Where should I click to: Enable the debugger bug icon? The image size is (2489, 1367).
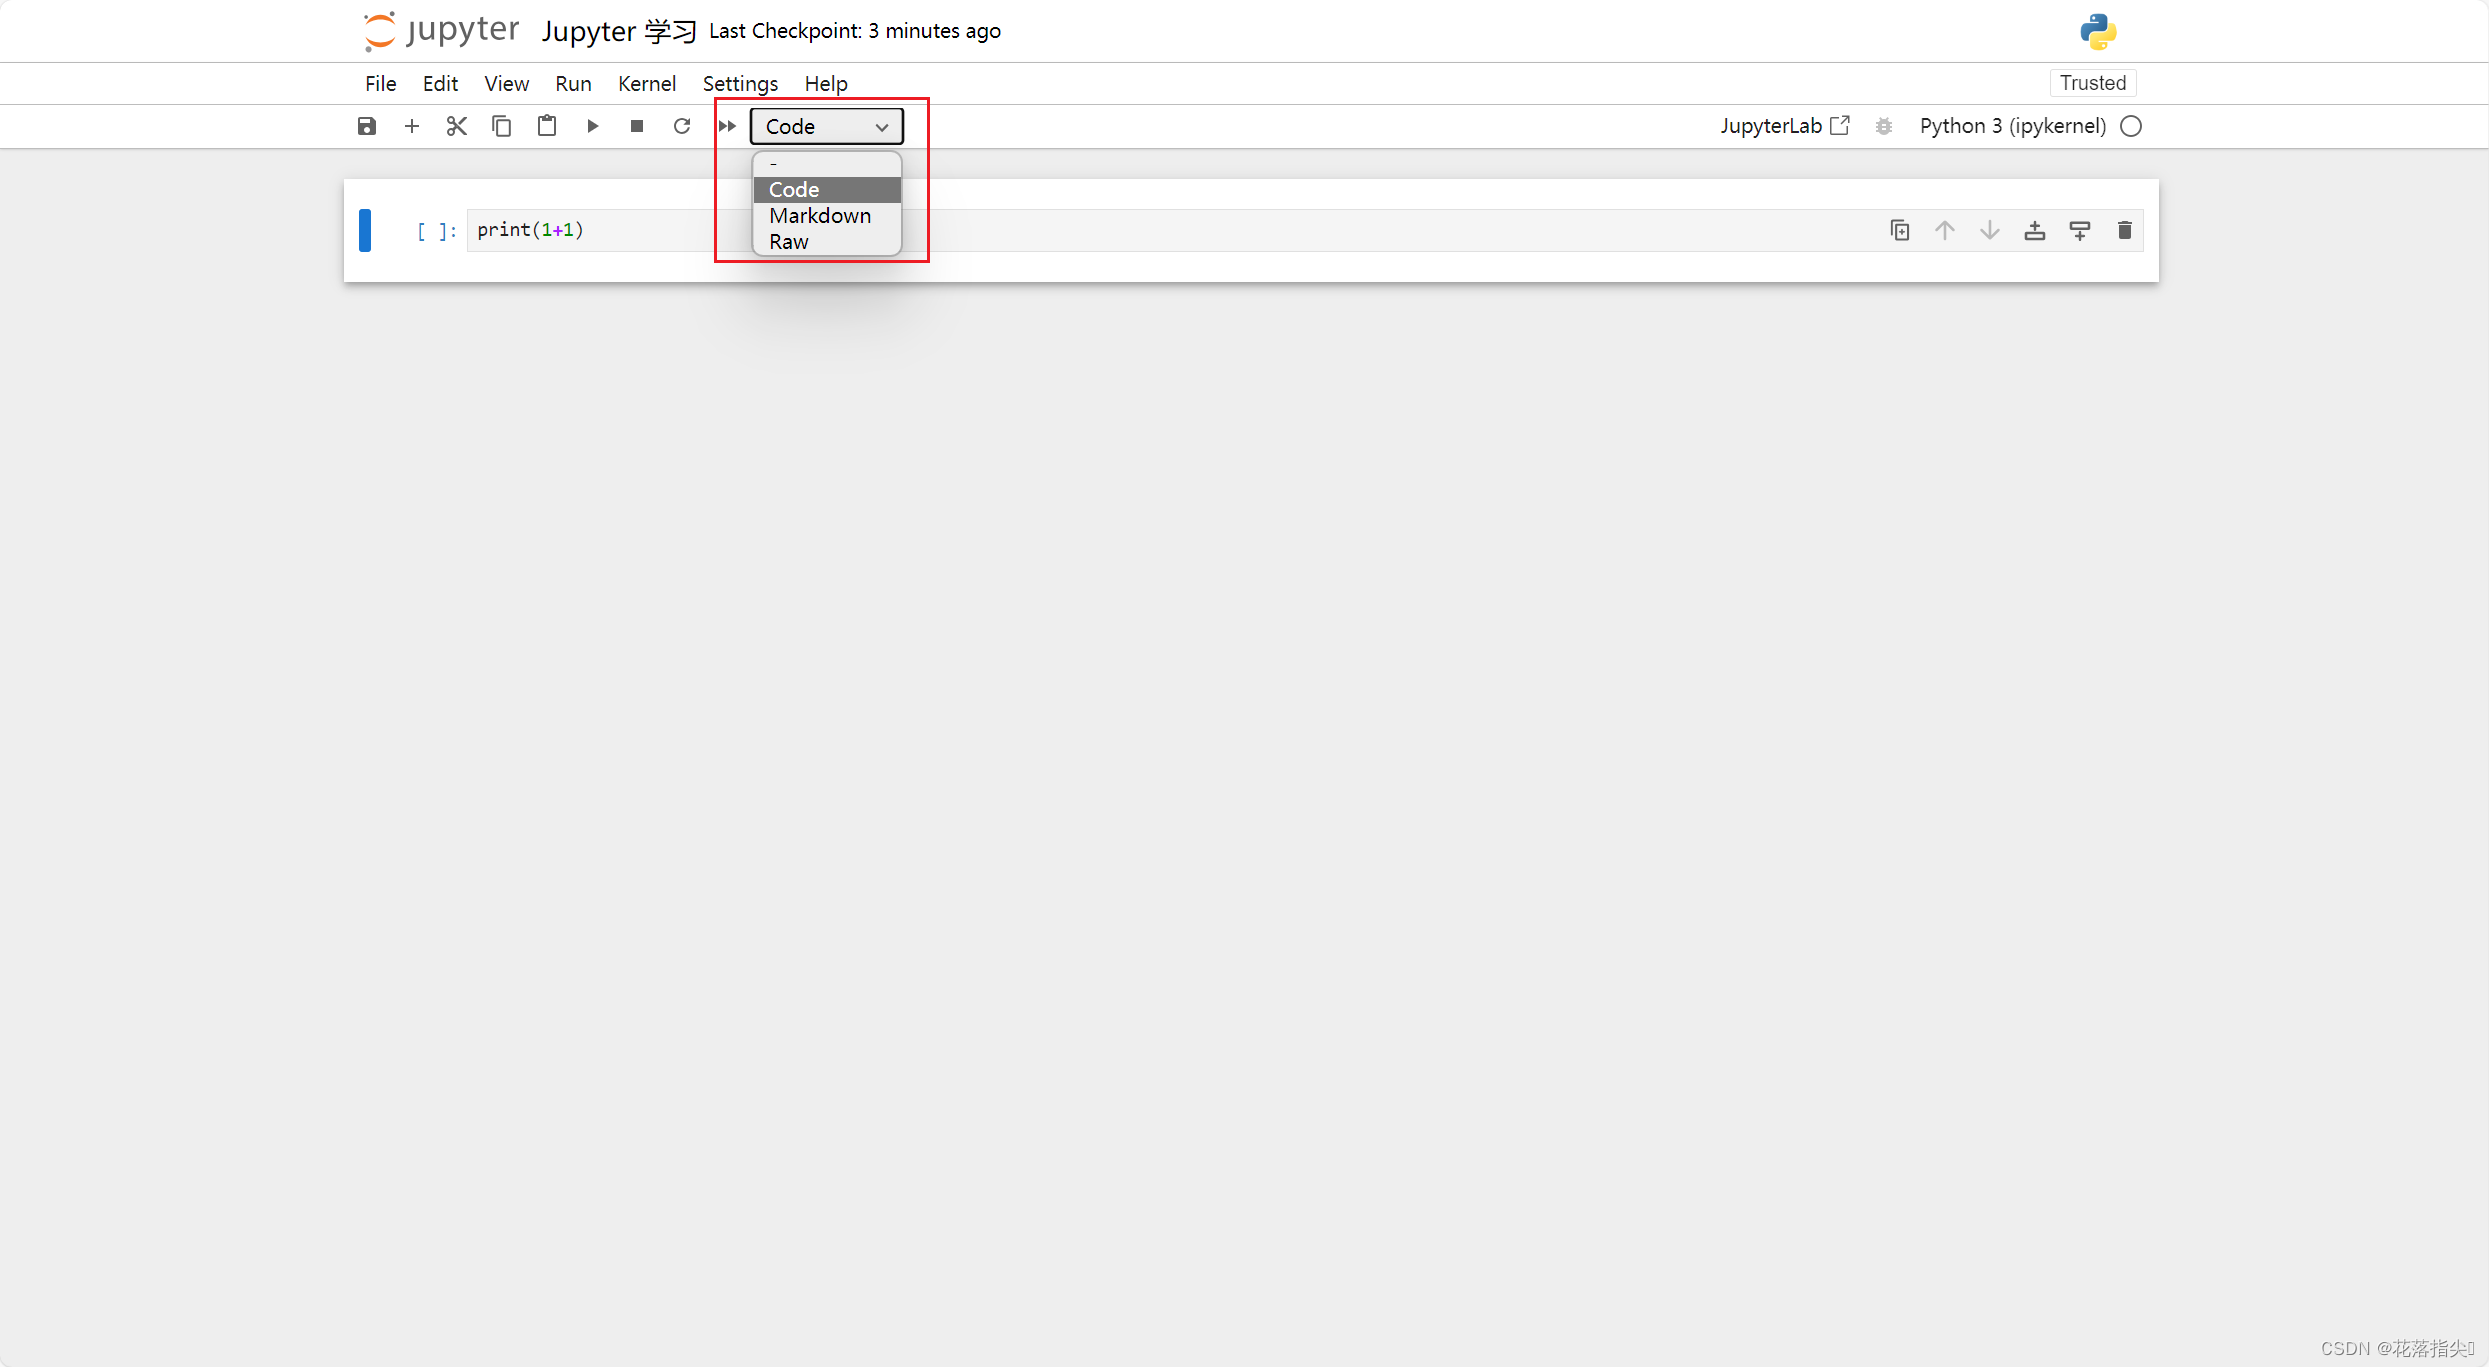click(1884, 126)
